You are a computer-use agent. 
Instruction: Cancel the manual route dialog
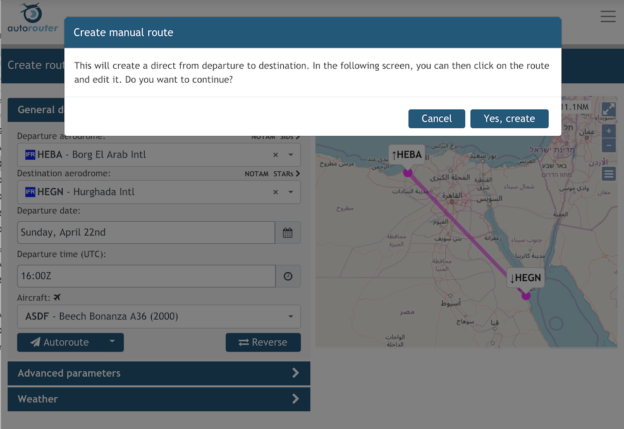point(436,118)
